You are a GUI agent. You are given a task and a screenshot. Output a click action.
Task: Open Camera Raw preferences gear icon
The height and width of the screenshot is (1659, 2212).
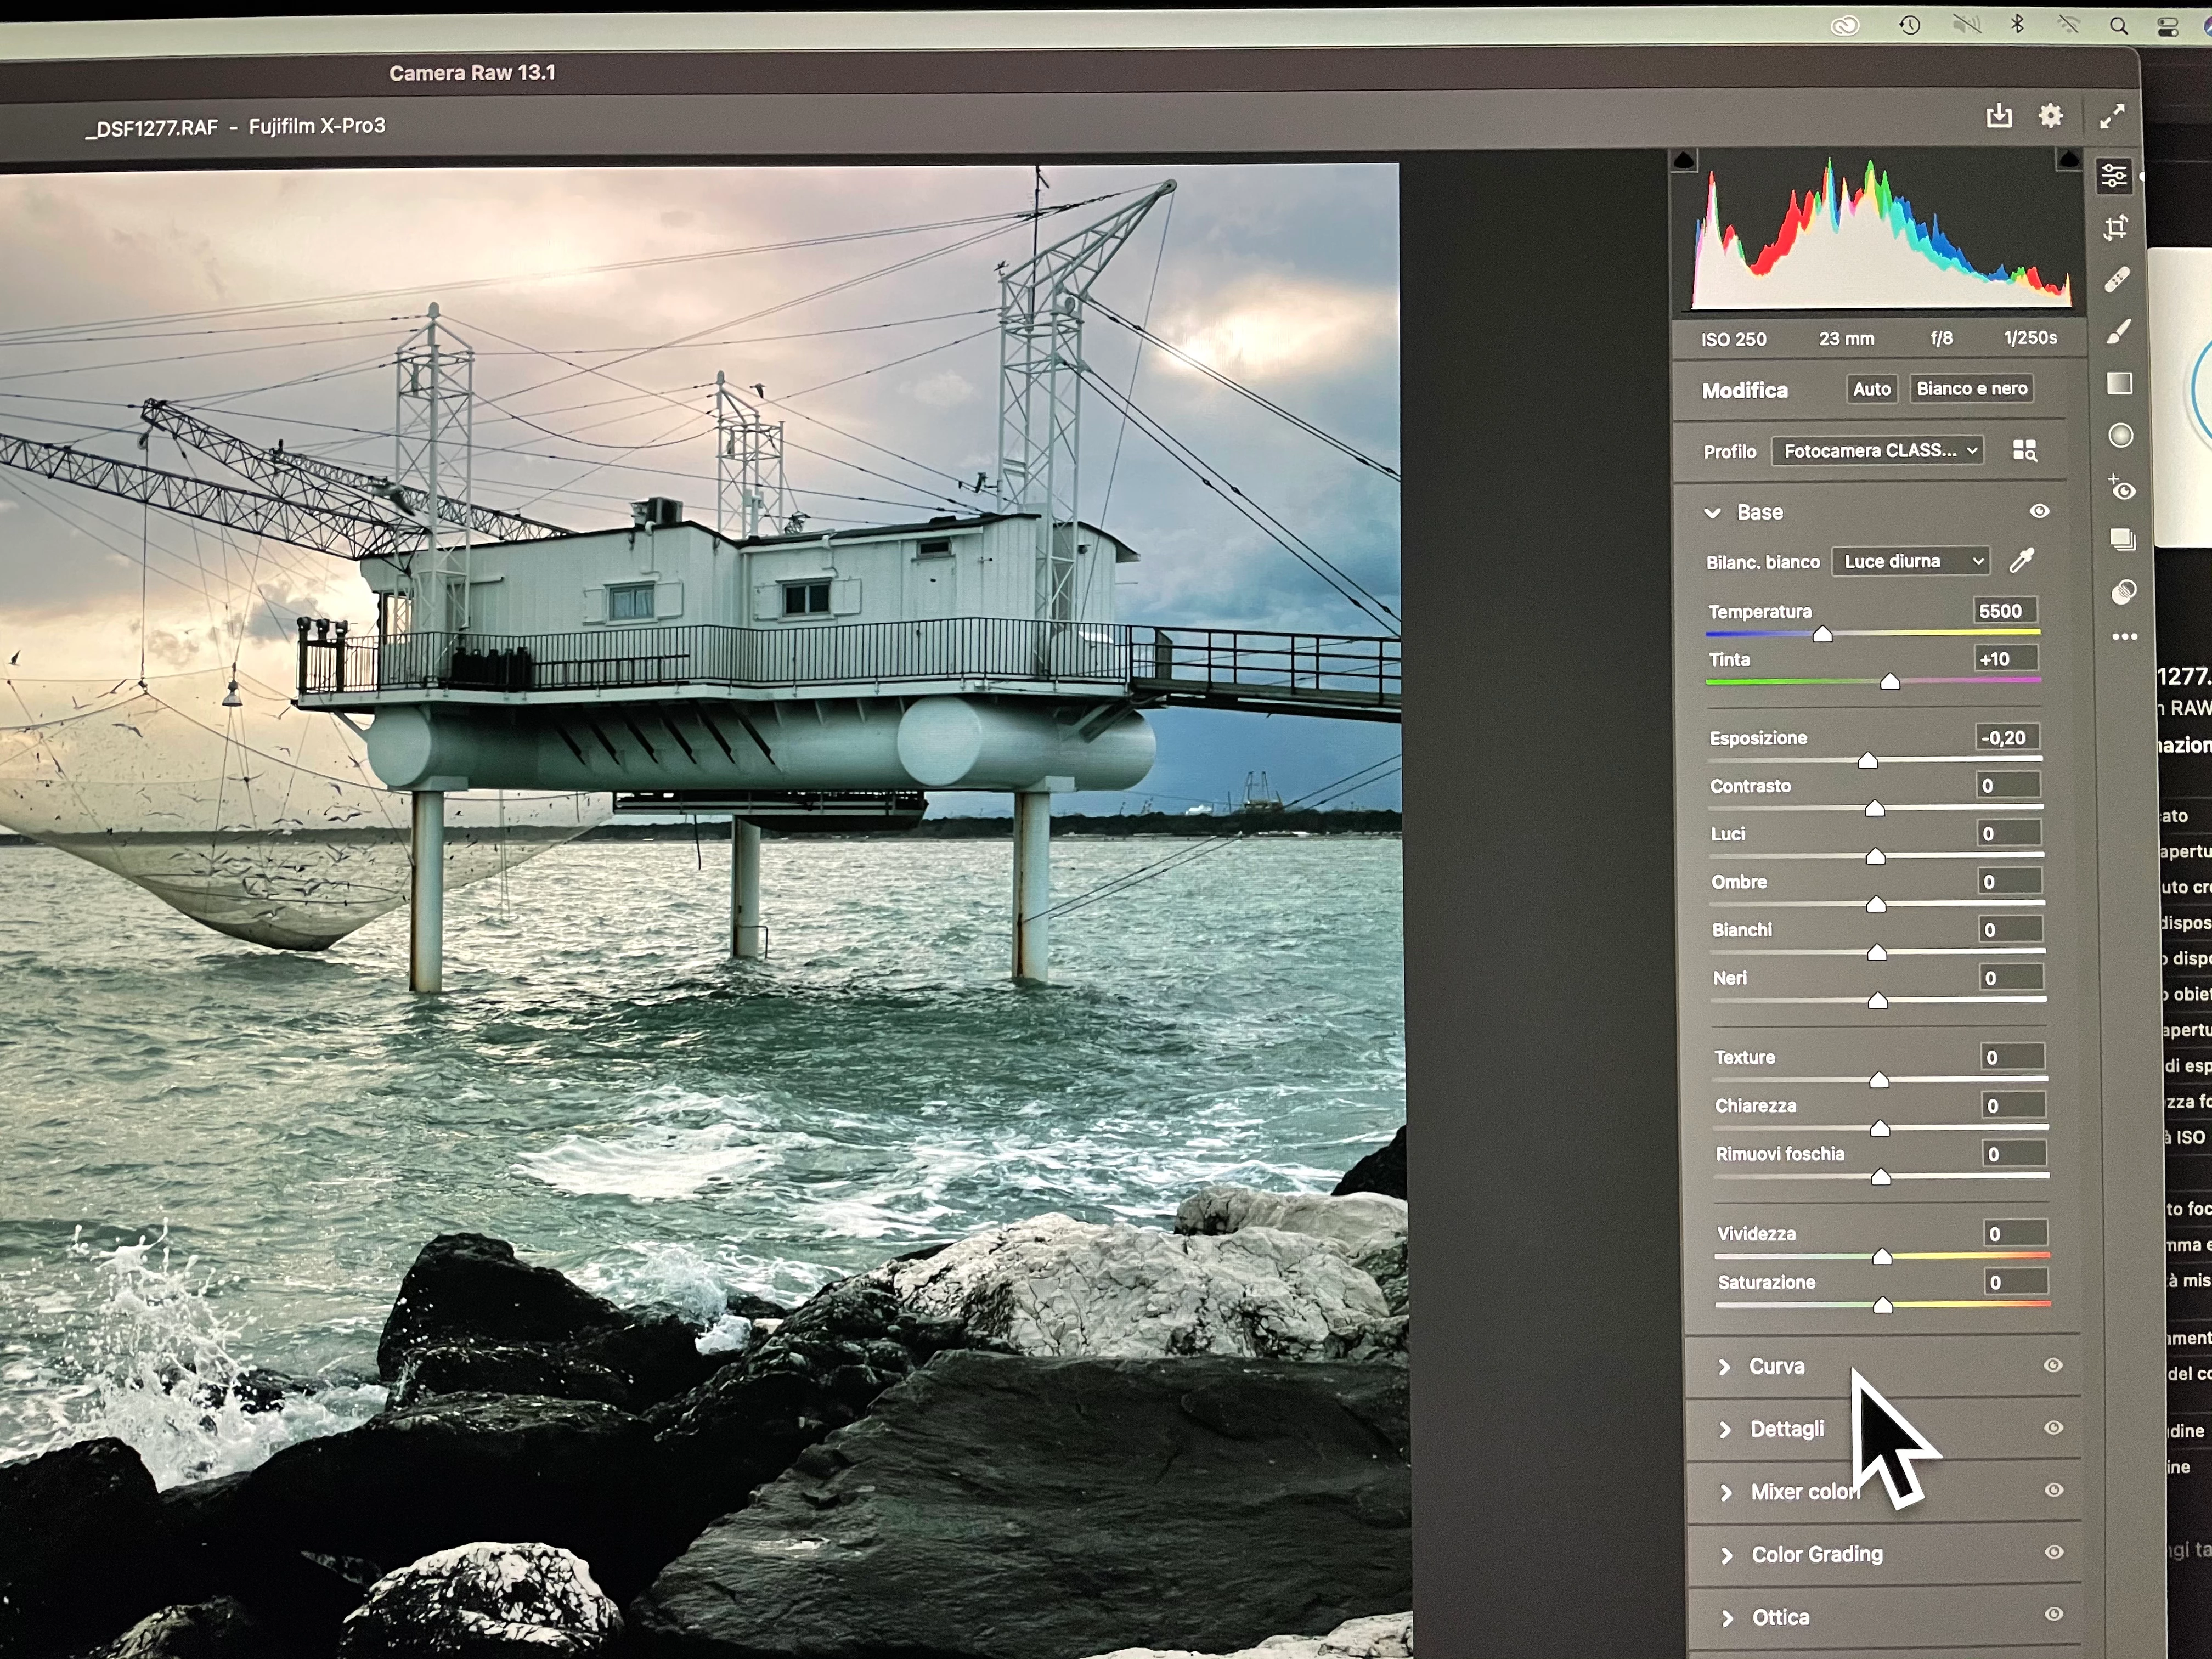[x=2050, y=116]
